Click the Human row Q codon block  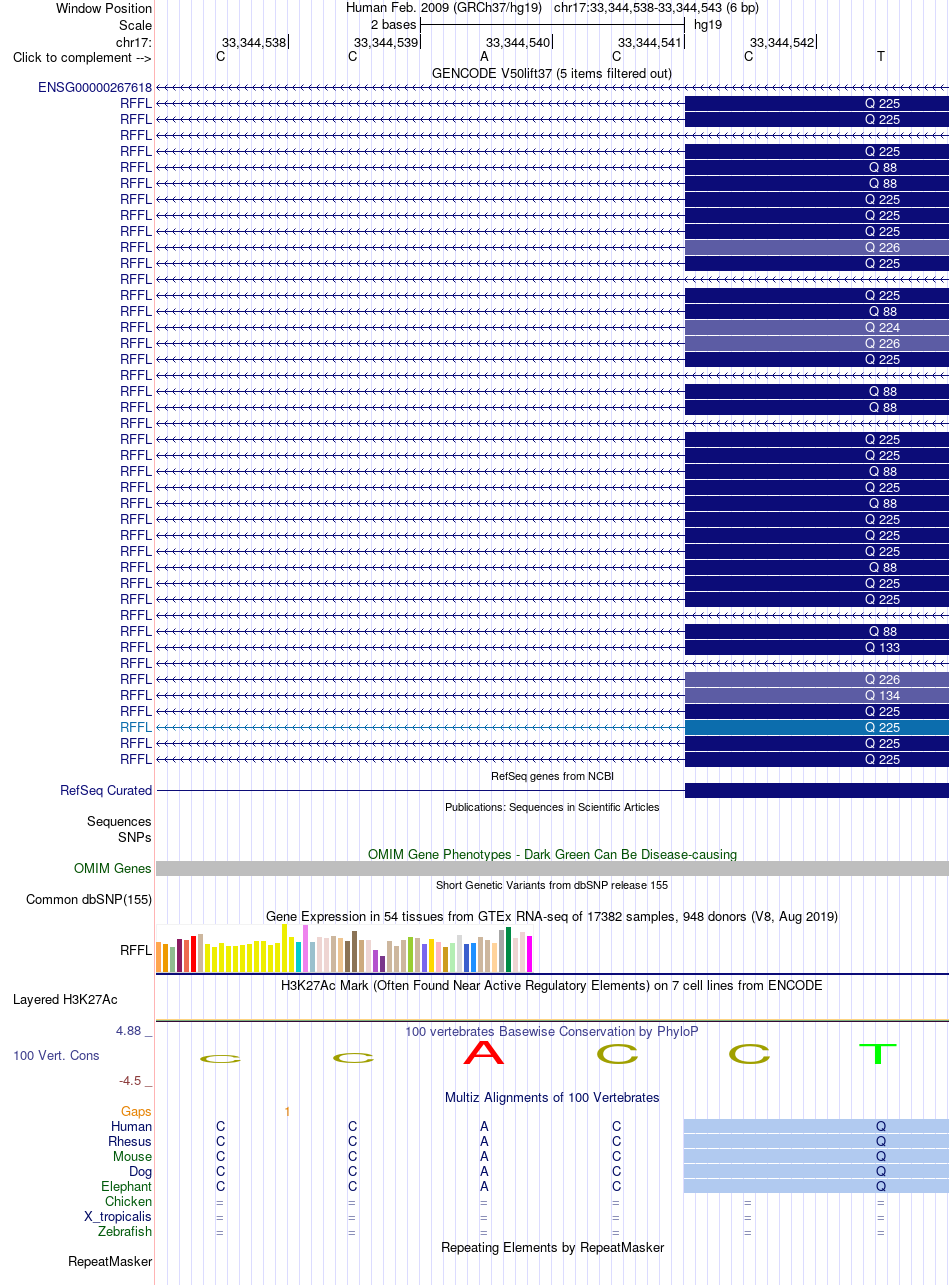(816, 1126)
